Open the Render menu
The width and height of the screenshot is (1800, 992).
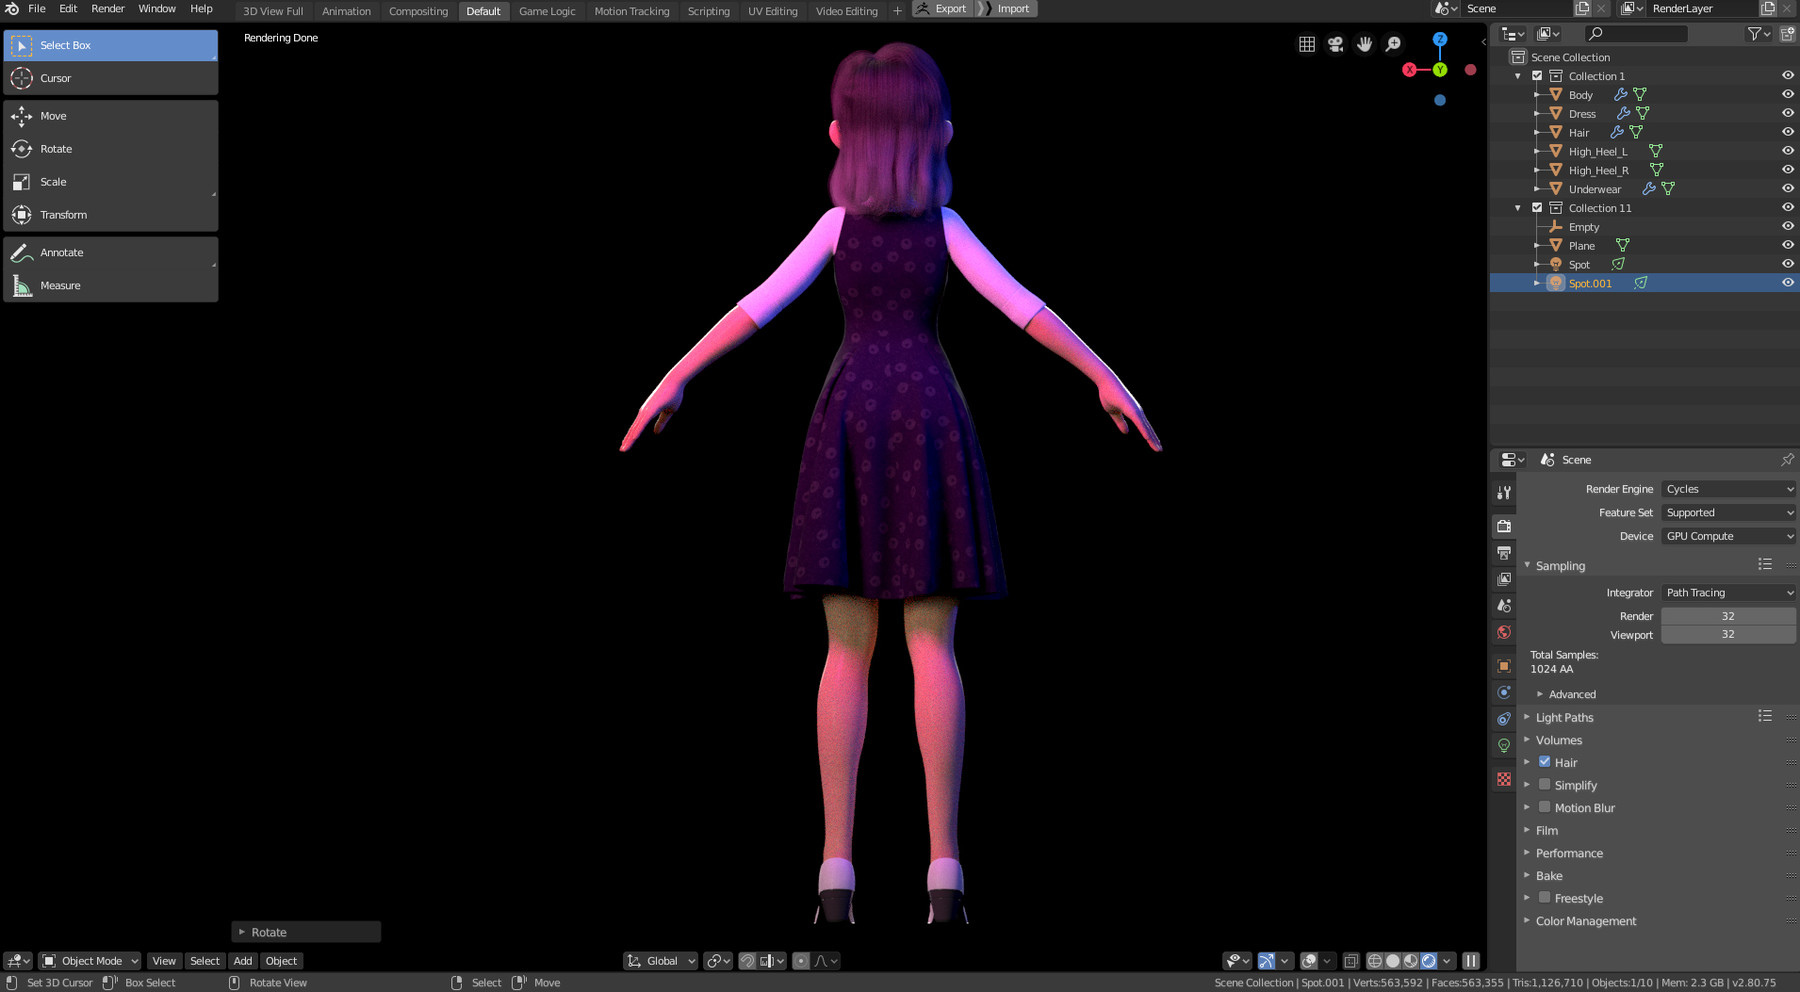pyautogui.click(x=108, y=9)
